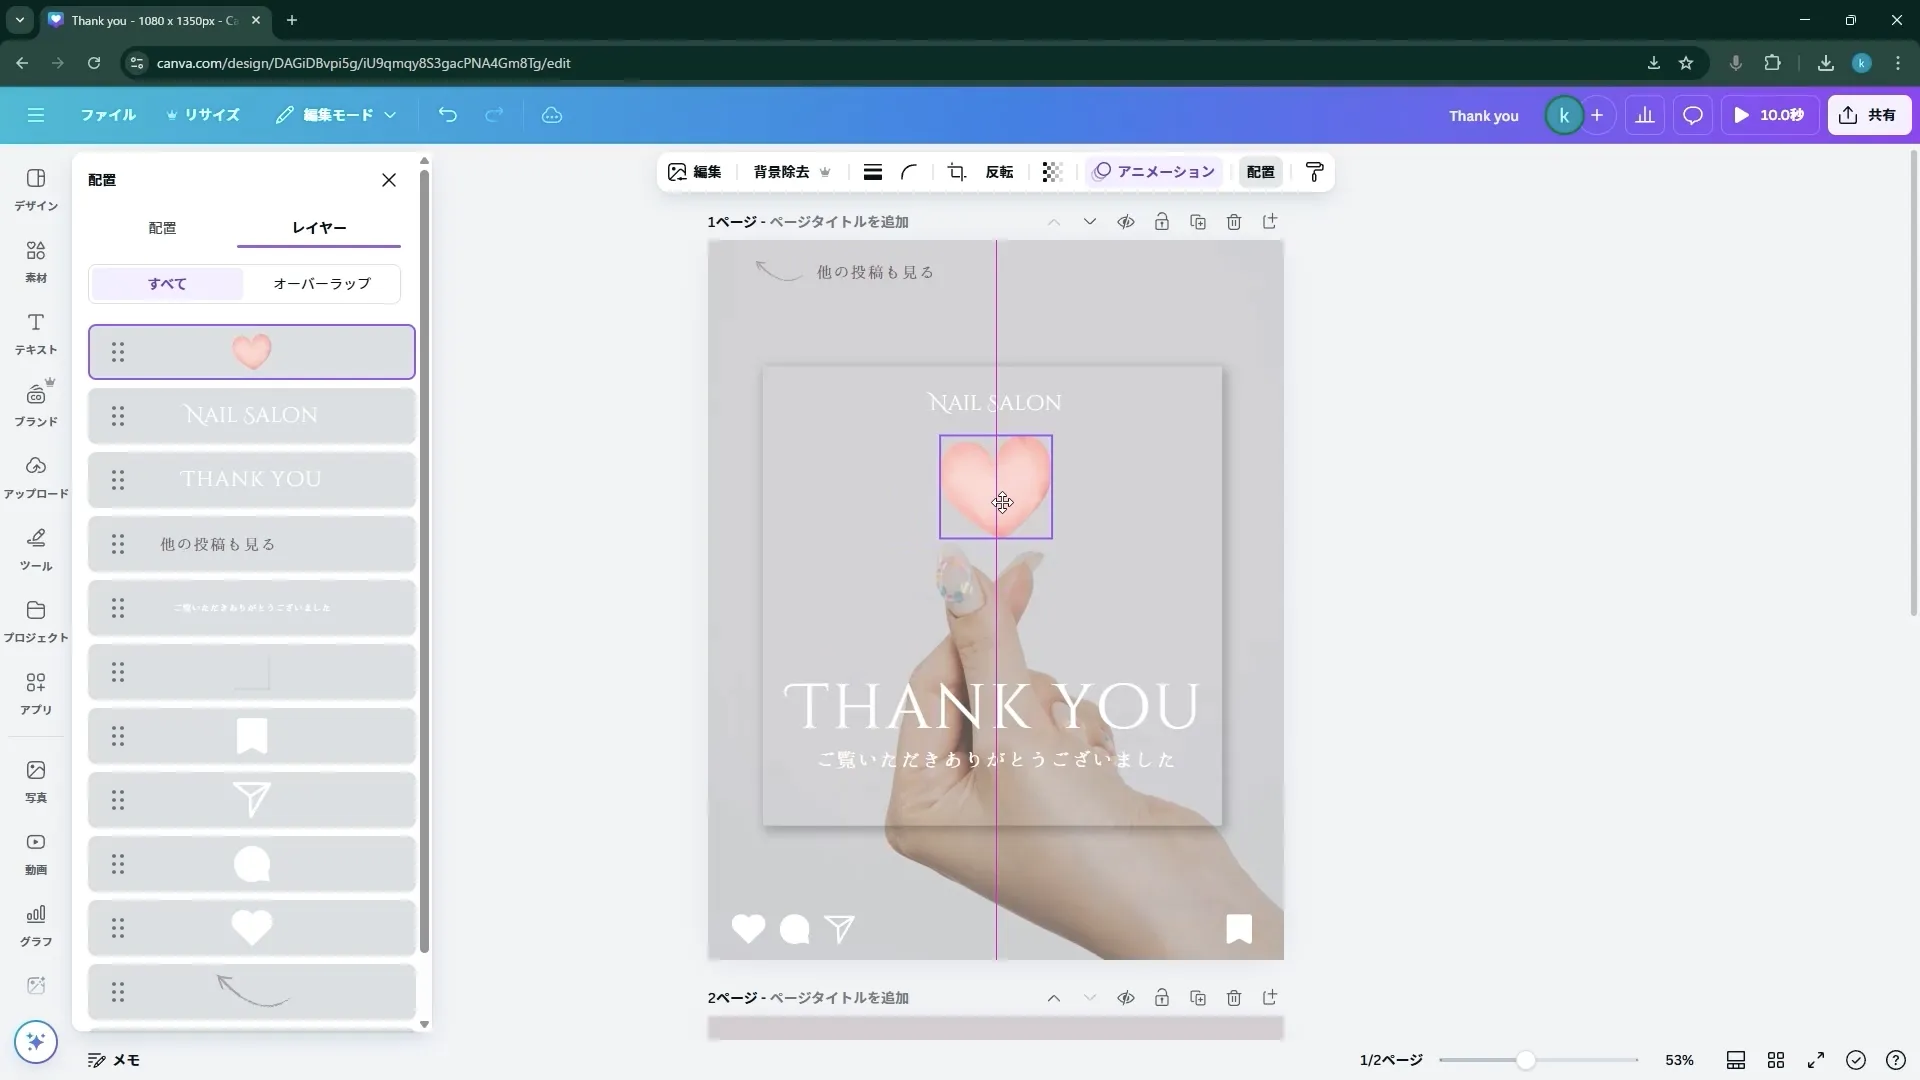Image resolution: width=1920 pixels, height=1080 pixels.
Task: Open the comments speech bubble in header
Action: point(1693,115)
